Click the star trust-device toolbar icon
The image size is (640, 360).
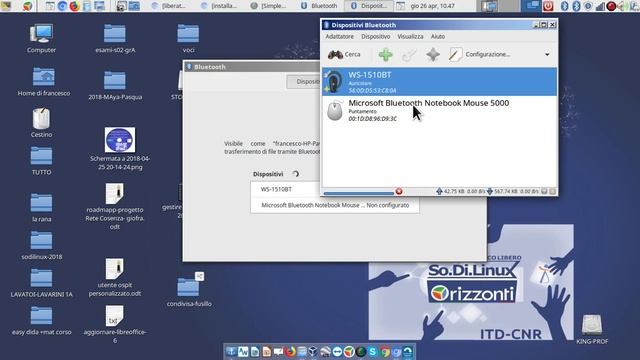tap(433, 55)
